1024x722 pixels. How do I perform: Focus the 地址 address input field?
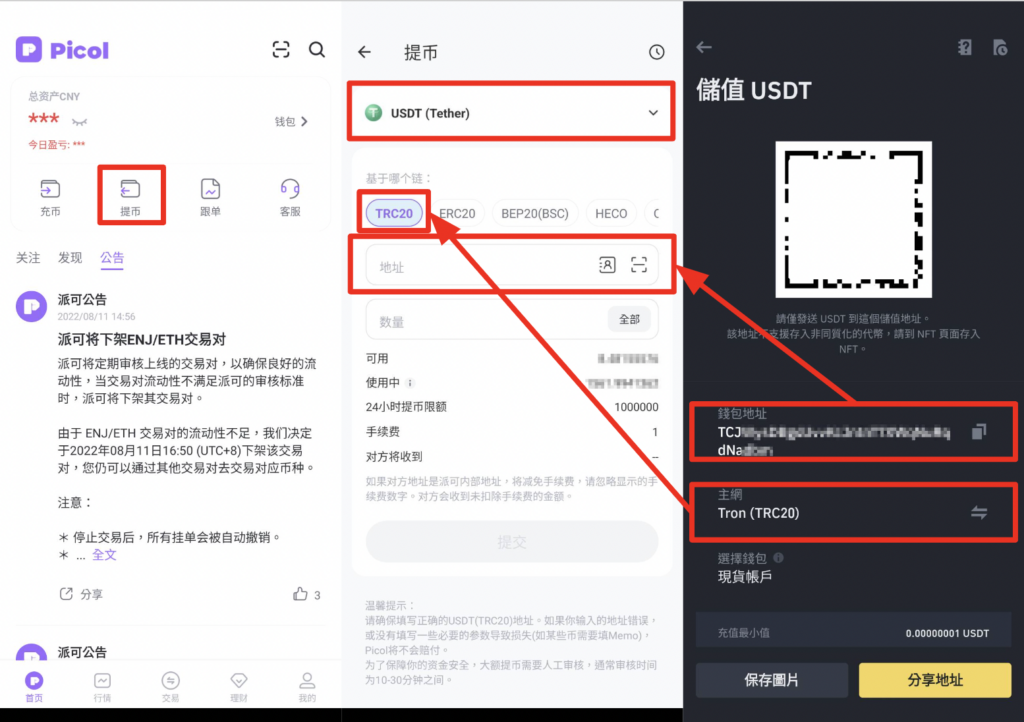pyautogui.click(x=511, y=265)
